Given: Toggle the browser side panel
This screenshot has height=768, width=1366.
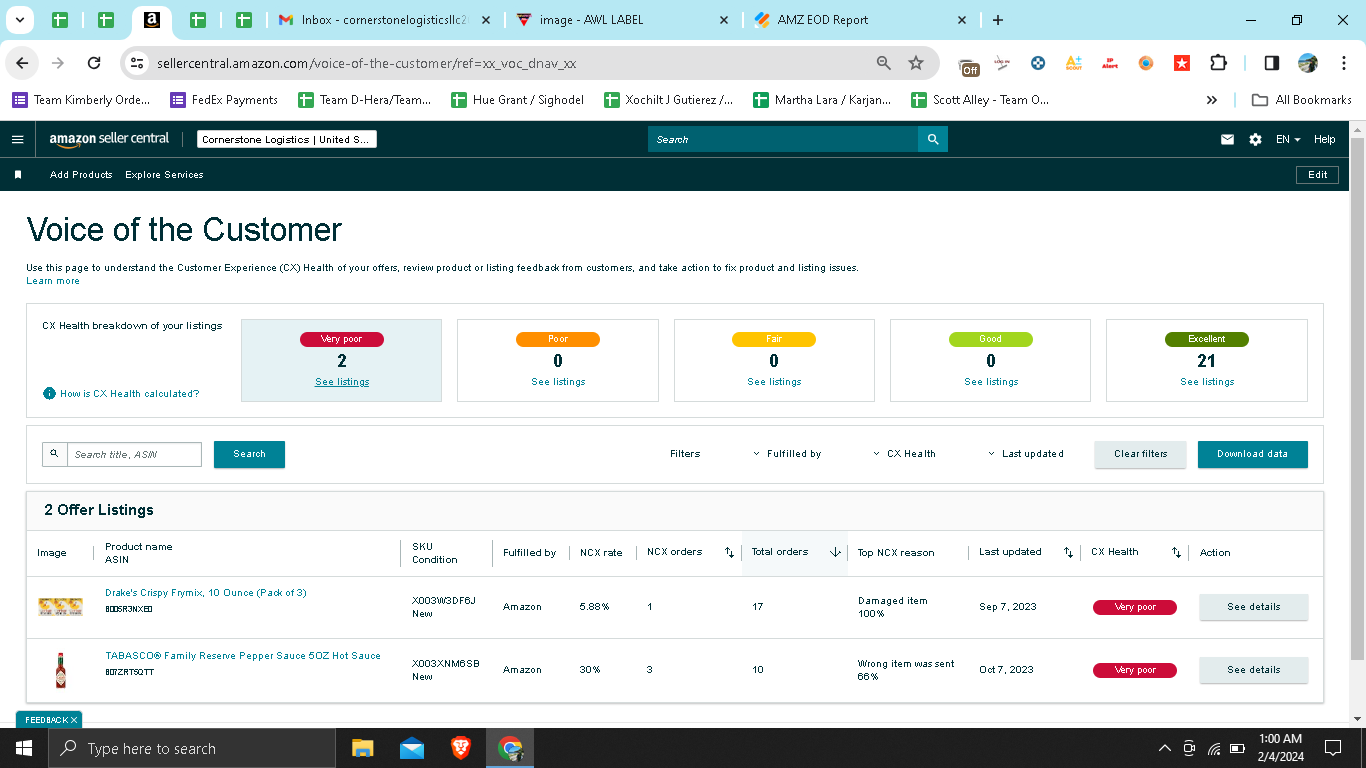Looking at the screenshot, I should (x=1272, y=63).
